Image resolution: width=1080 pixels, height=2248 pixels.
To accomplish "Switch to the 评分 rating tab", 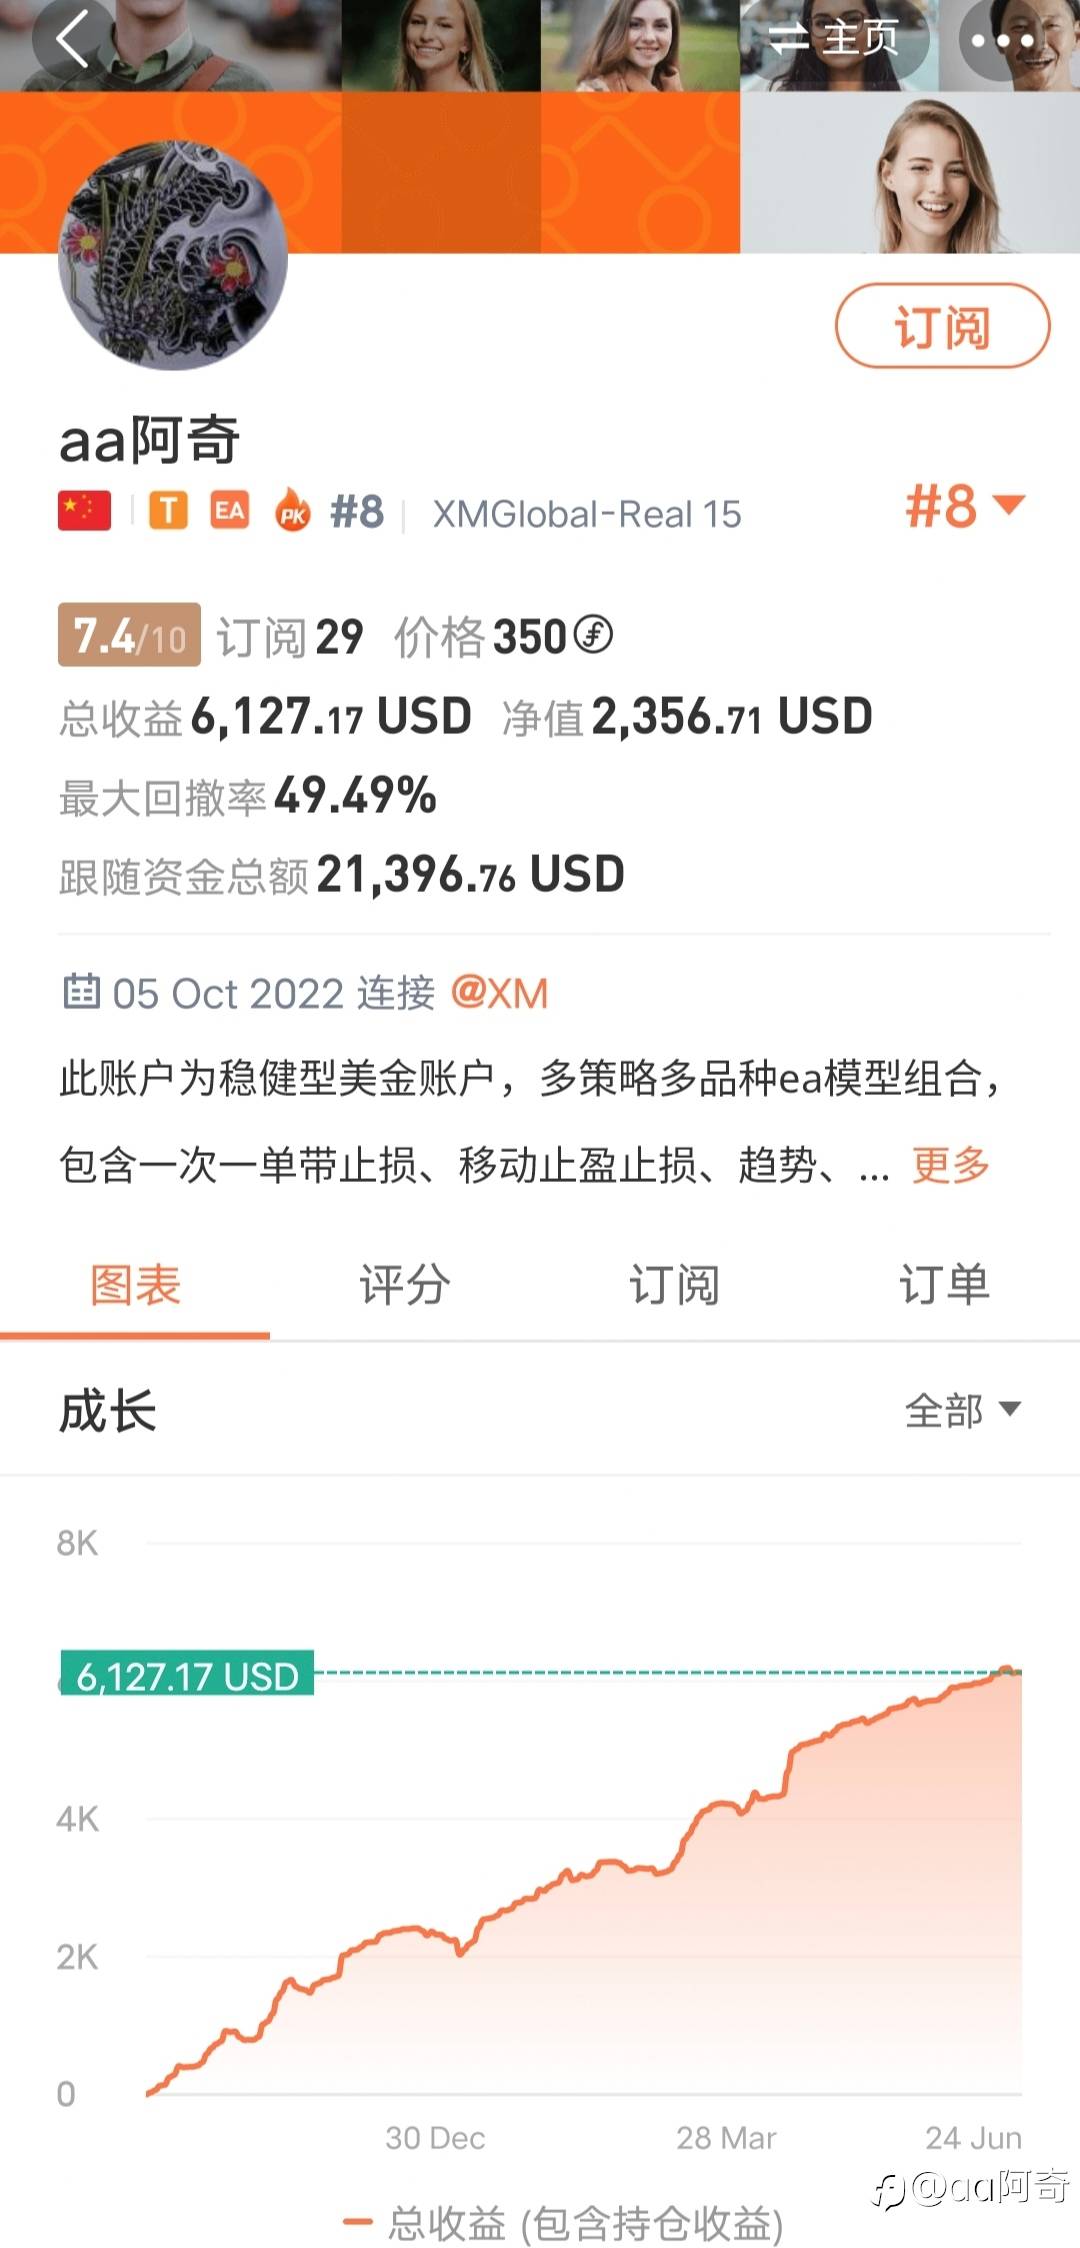I will tap(404, 1285).
